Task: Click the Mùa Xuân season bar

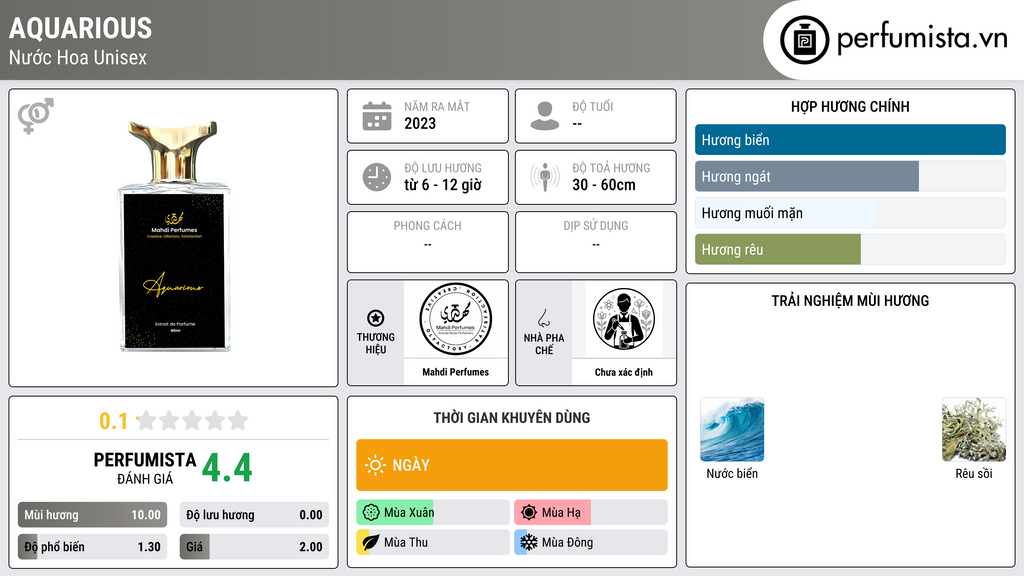Action: [x=433, y=513]
